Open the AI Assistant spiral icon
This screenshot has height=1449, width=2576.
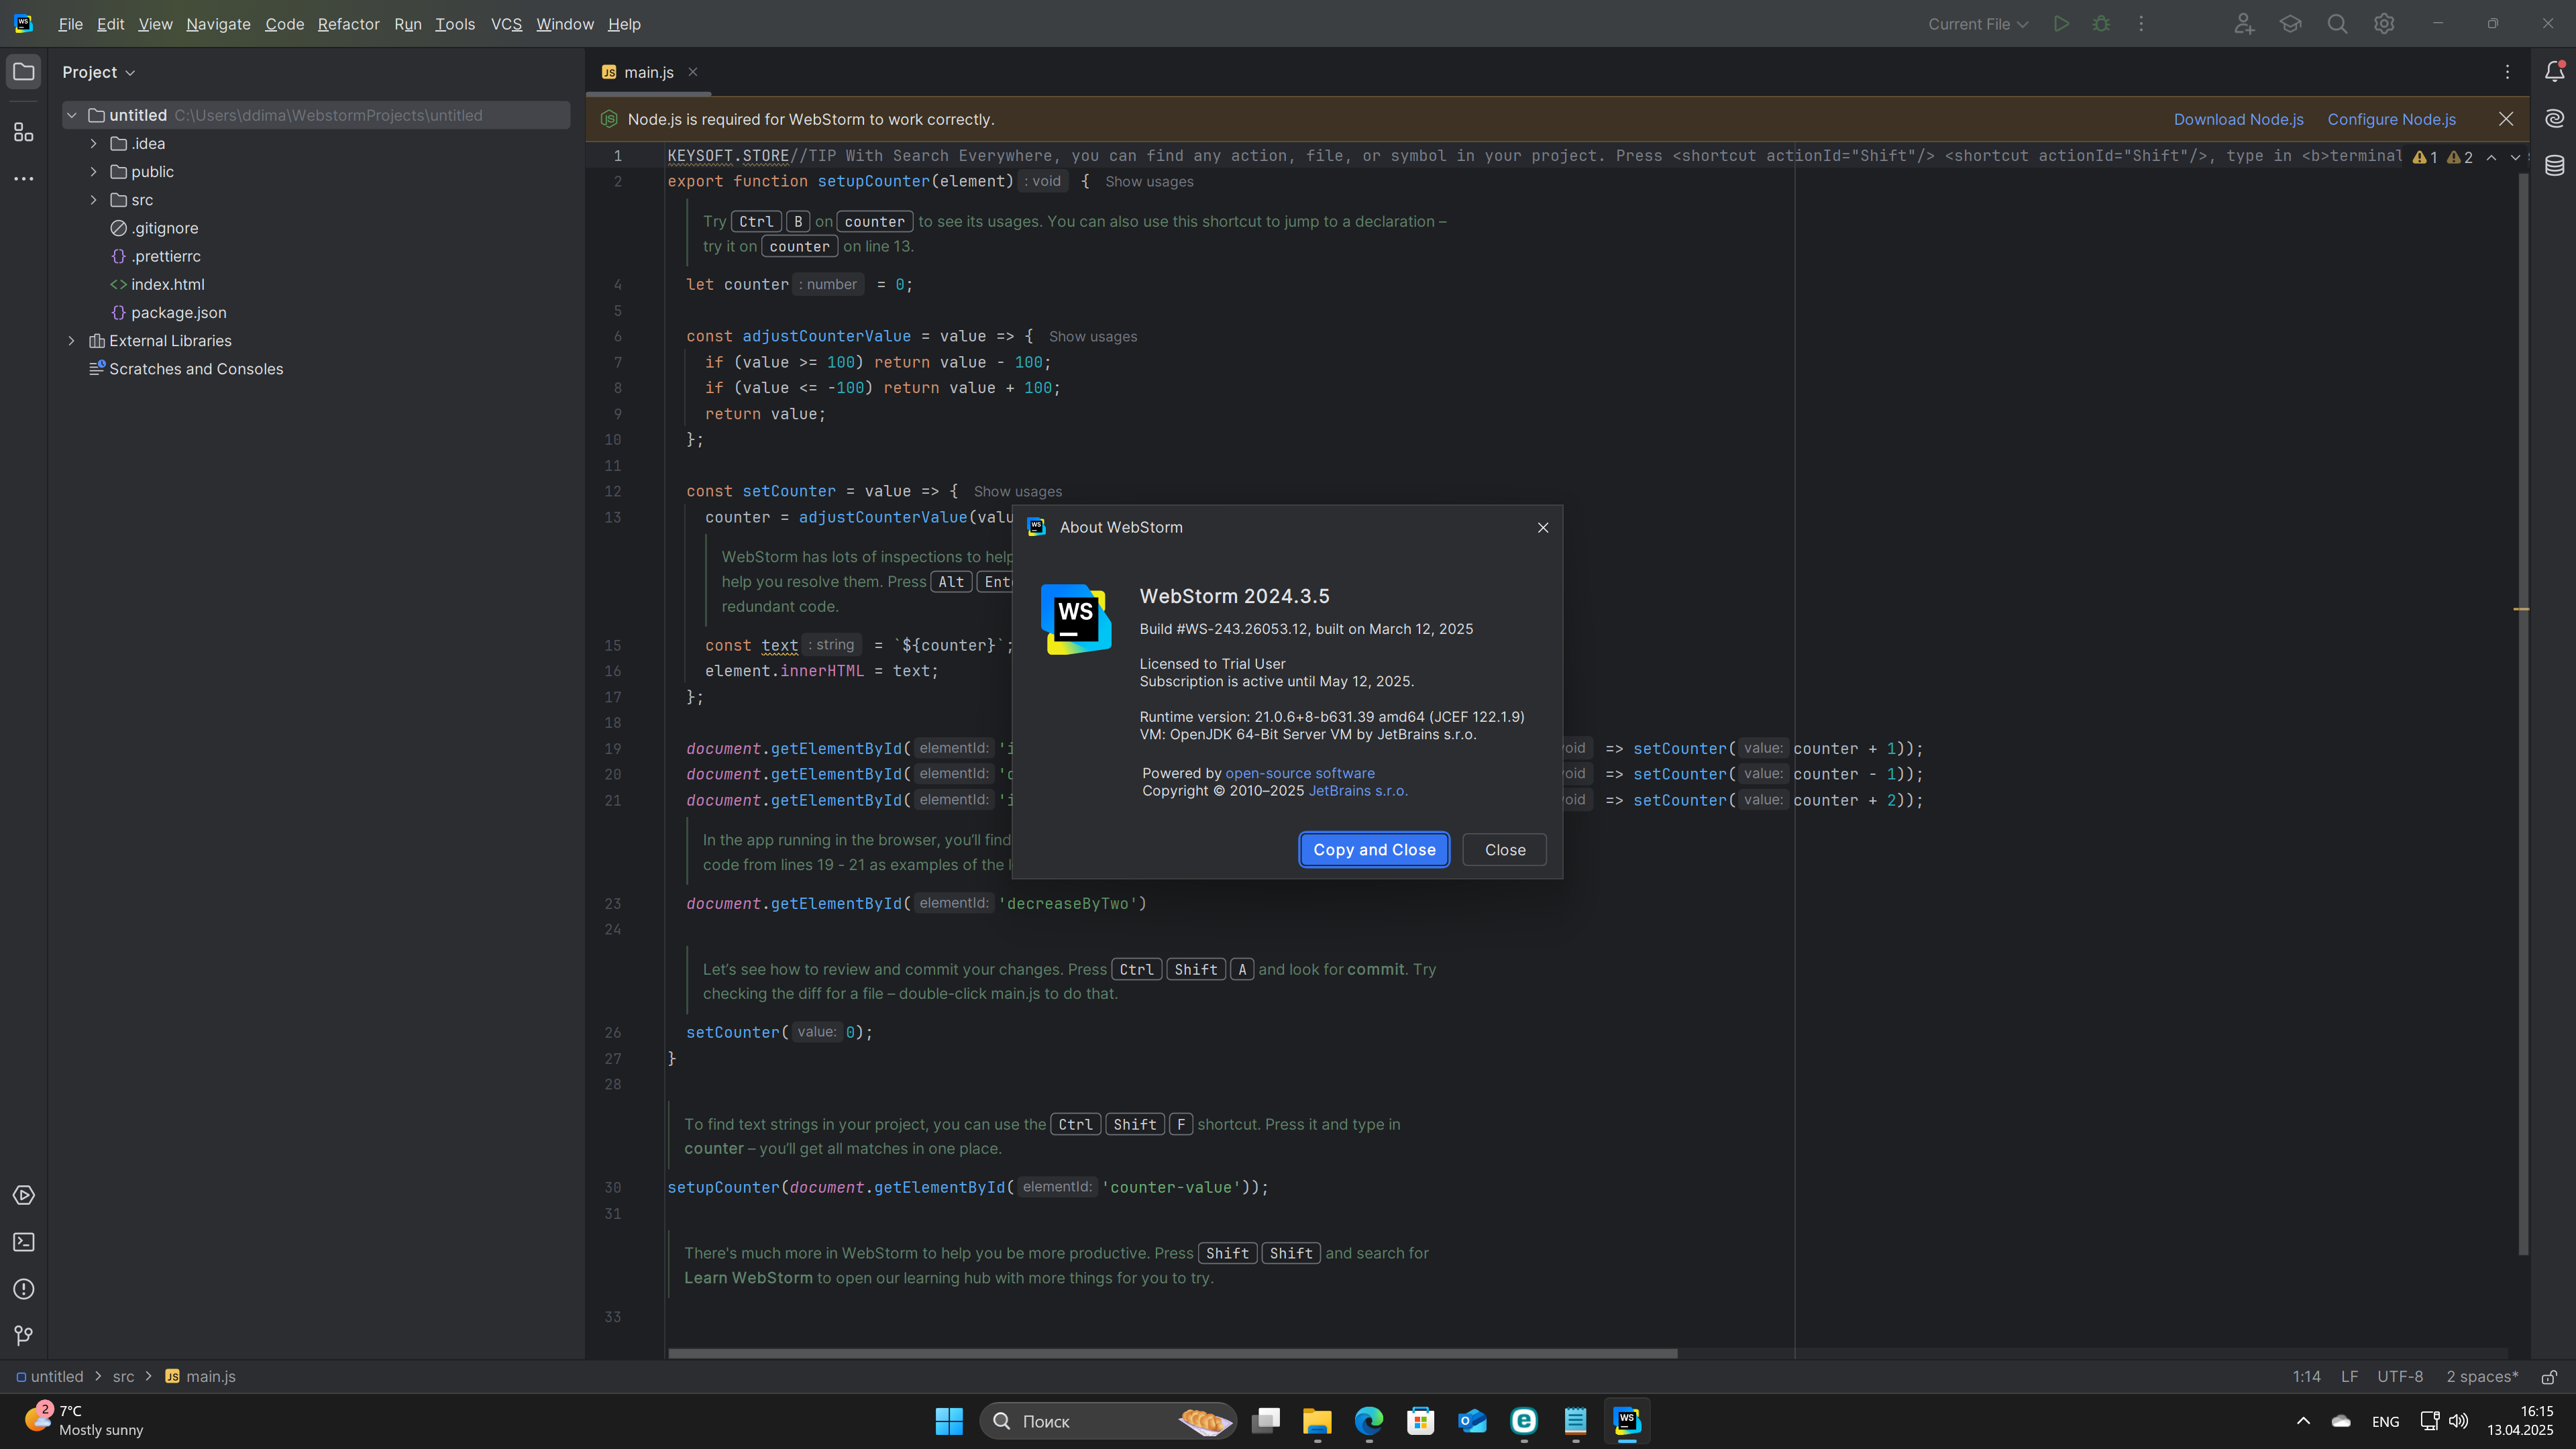[x=2554, y=118]
